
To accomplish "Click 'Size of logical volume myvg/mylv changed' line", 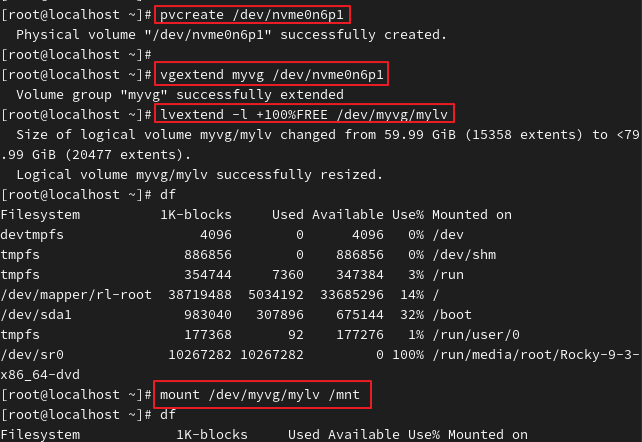I will 328,135.
